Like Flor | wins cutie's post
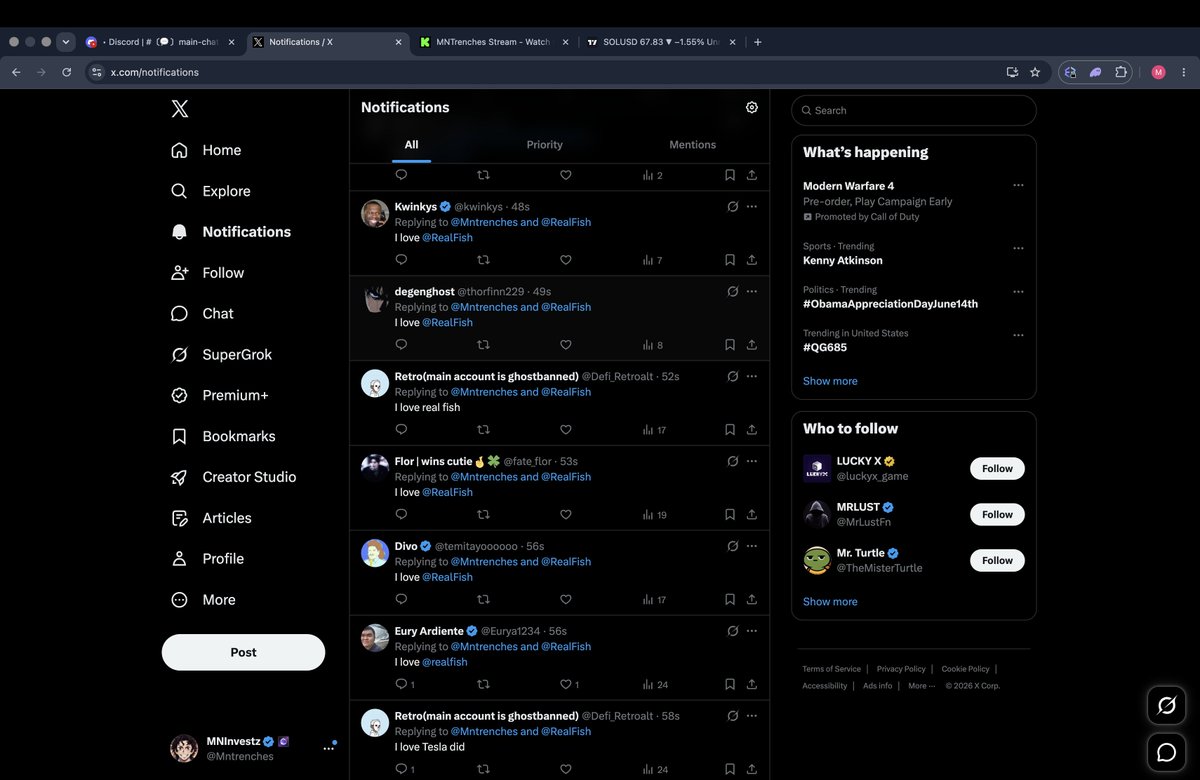Screen dimensions: 1200x780 pyautogui.click(x=565, y=515)
